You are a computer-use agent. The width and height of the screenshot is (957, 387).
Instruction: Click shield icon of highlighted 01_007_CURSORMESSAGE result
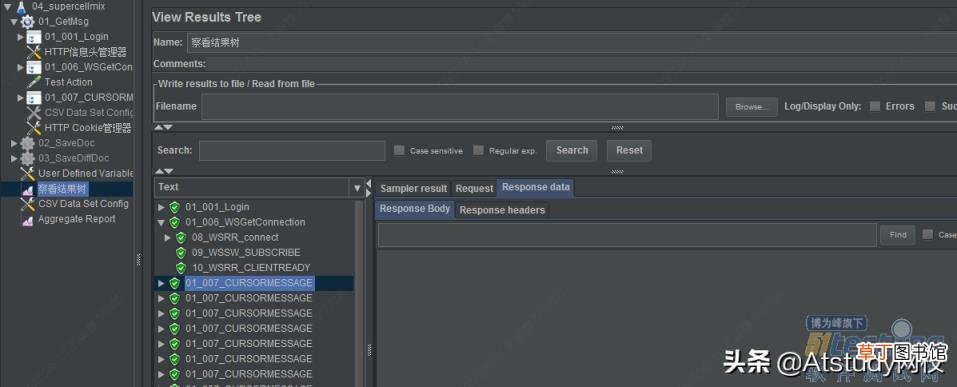tap(175, 283)
